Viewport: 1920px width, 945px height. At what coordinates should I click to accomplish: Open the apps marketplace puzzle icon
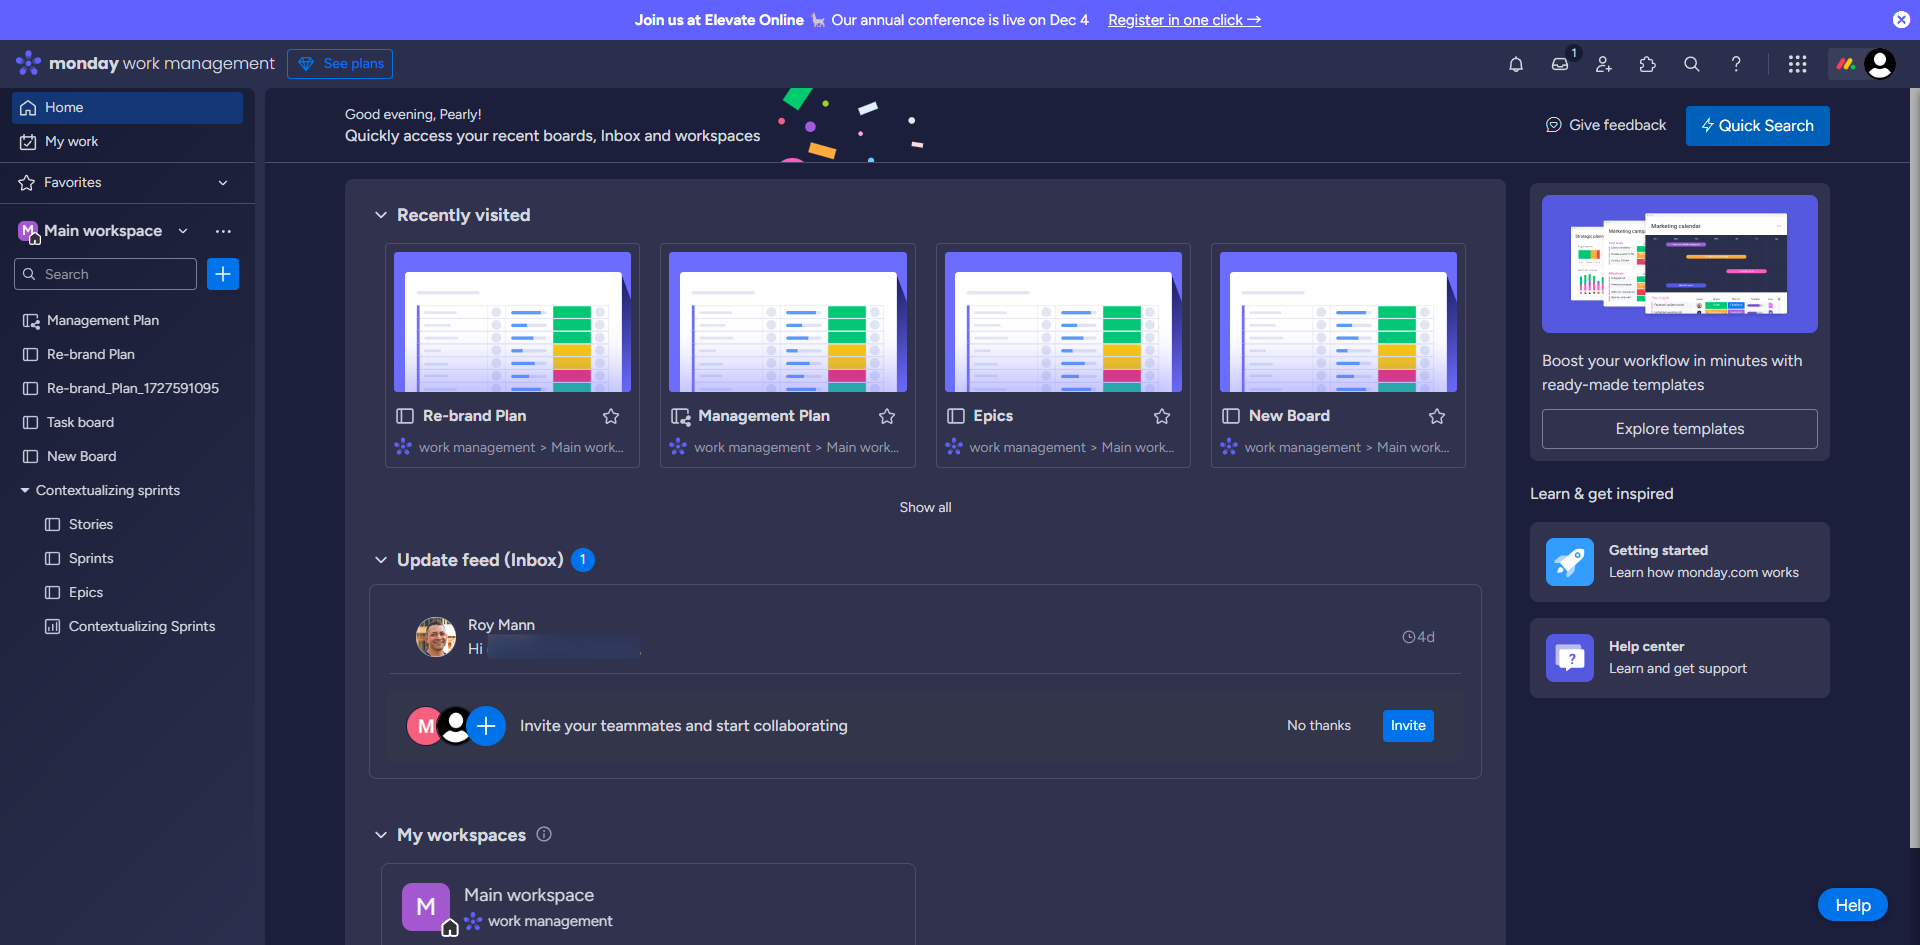1647,64
